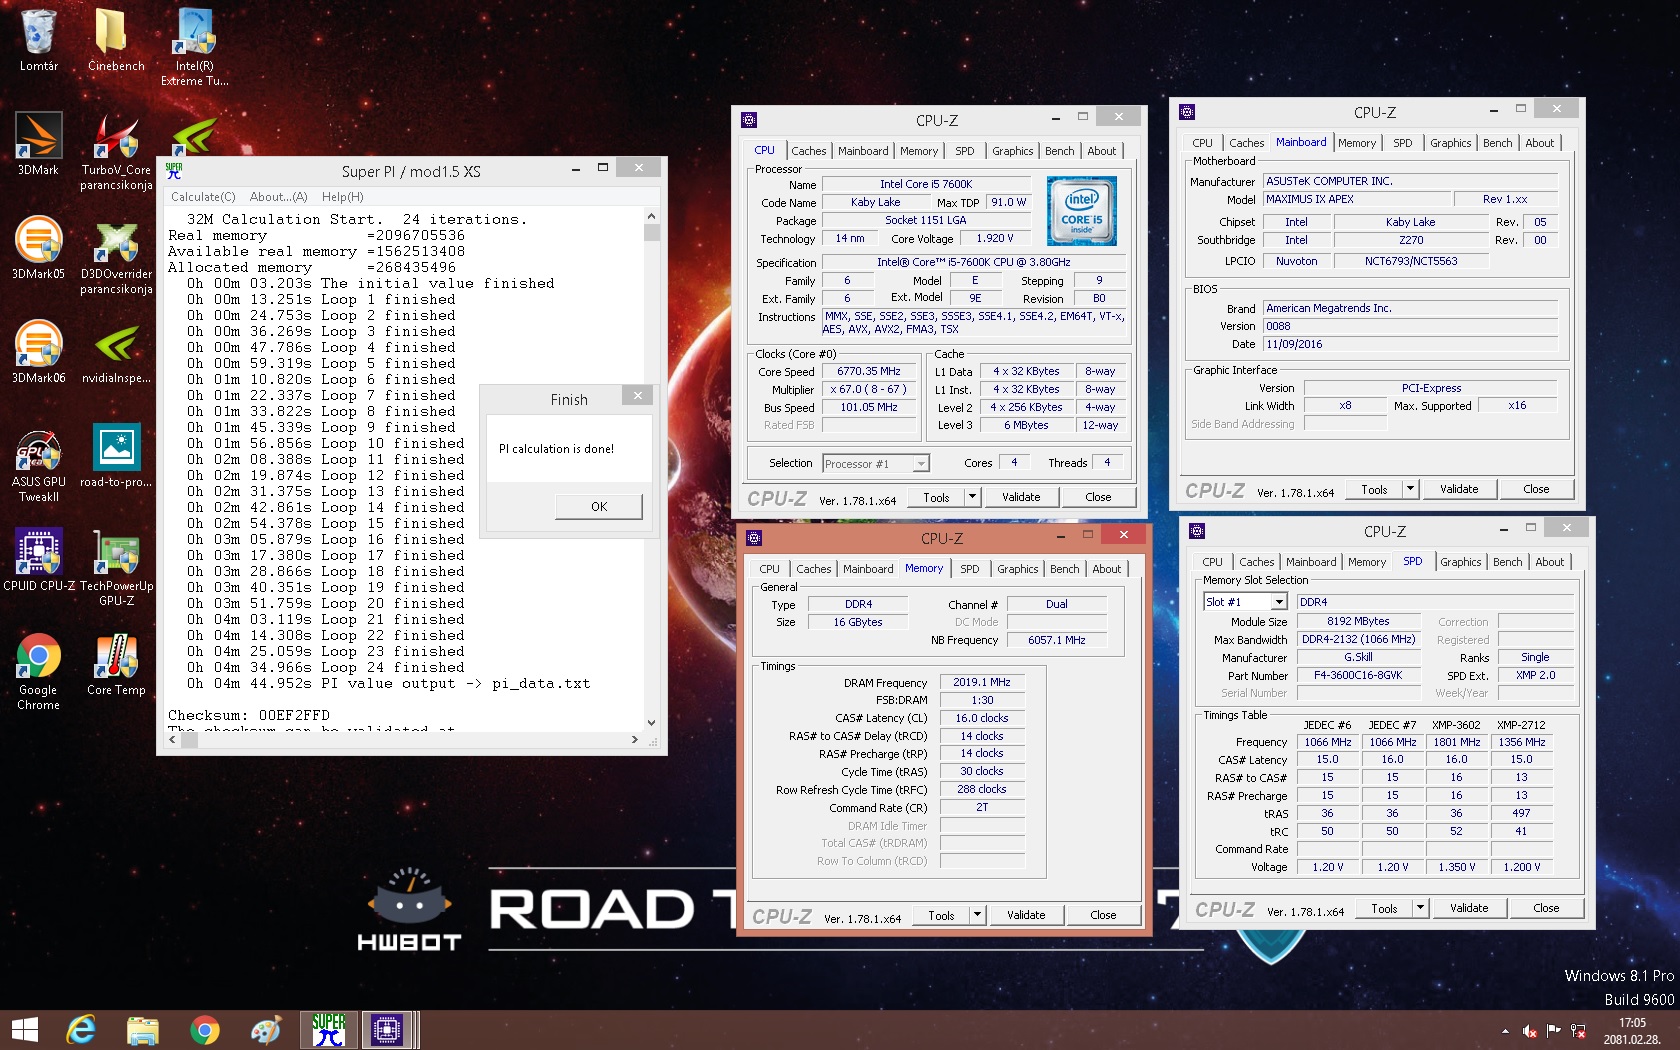
Task: Show hidden system tray icons
Action: click(x=1505, y=1031)
